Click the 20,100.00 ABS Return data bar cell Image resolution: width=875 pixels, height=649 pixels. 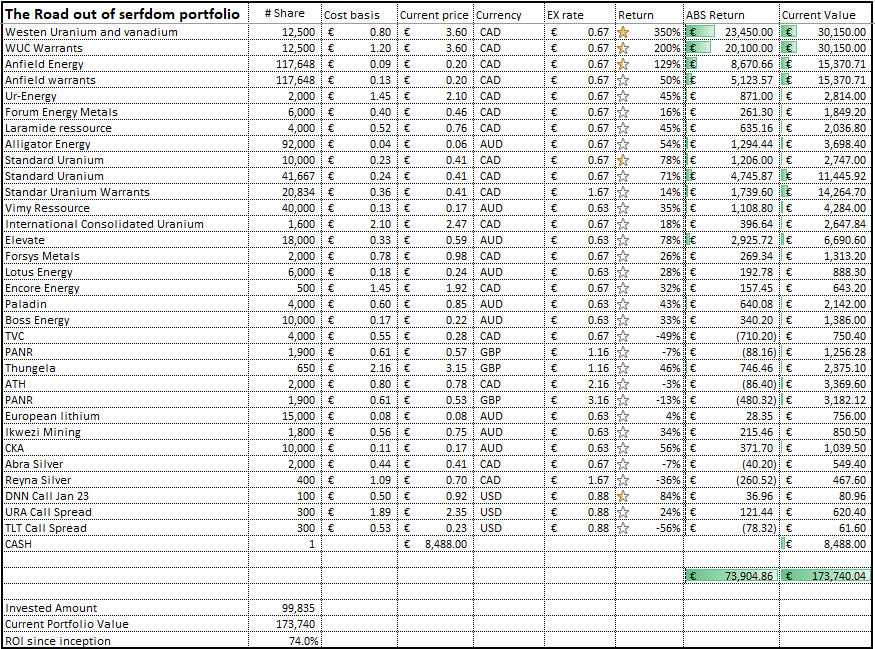click(x=732, y=49)
